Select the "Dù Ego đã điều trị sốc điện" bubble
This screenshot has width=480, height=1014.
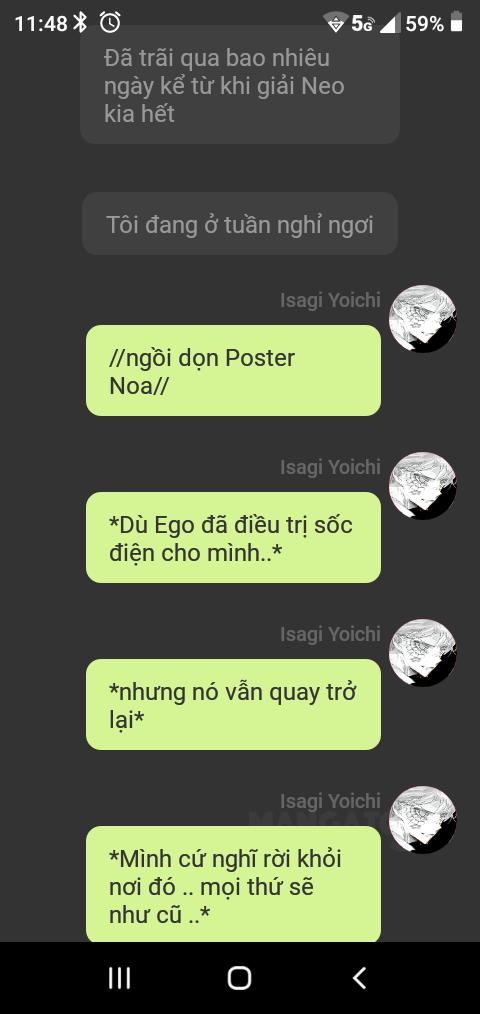(x=233, y=537)
